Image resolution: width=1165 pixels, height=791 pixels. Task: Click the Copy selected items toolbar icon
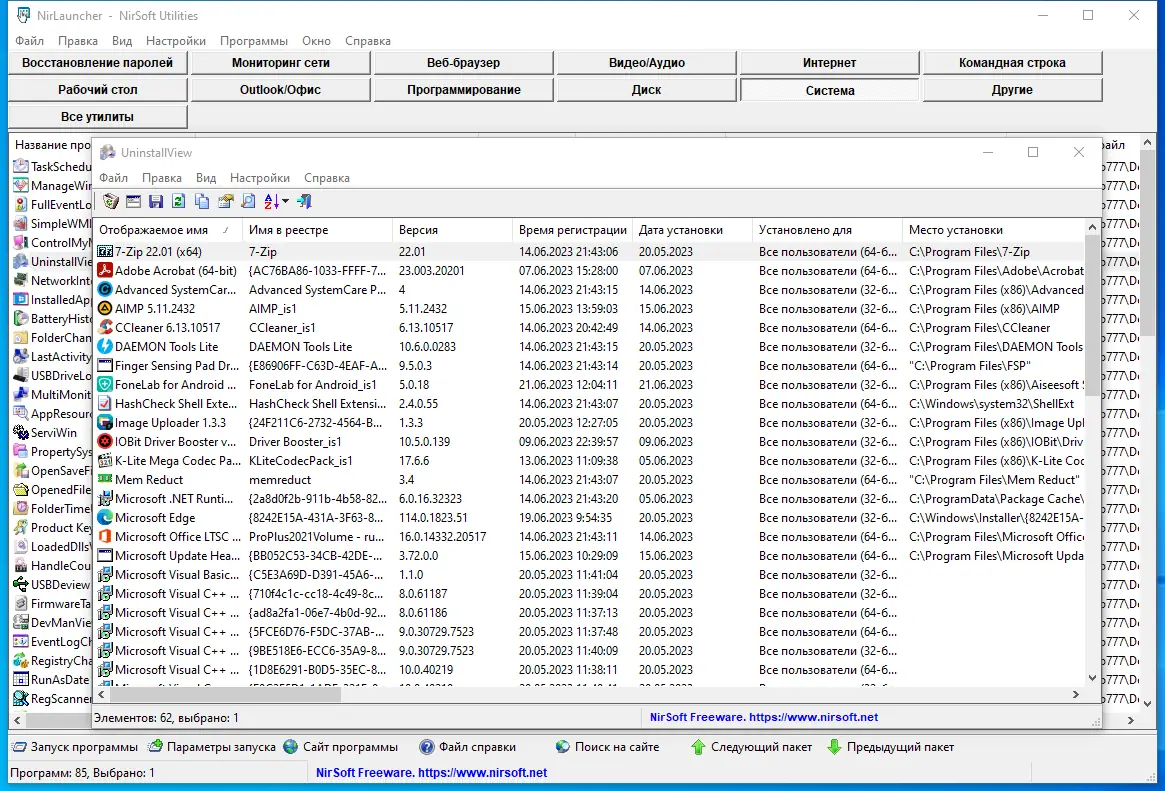point(202,201)
